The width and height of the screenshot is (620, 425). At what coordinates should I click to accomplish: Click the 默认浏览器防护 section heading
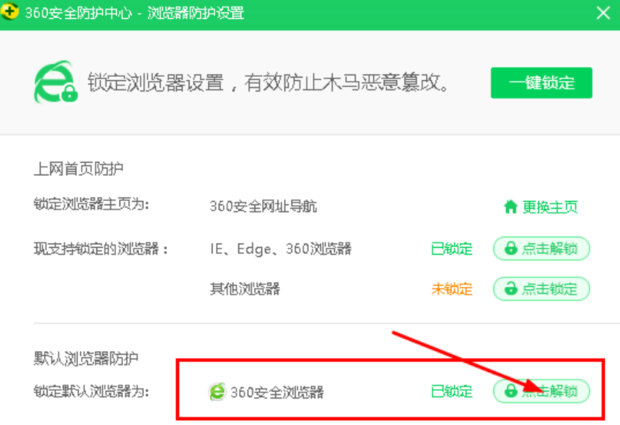pos(86,359)
